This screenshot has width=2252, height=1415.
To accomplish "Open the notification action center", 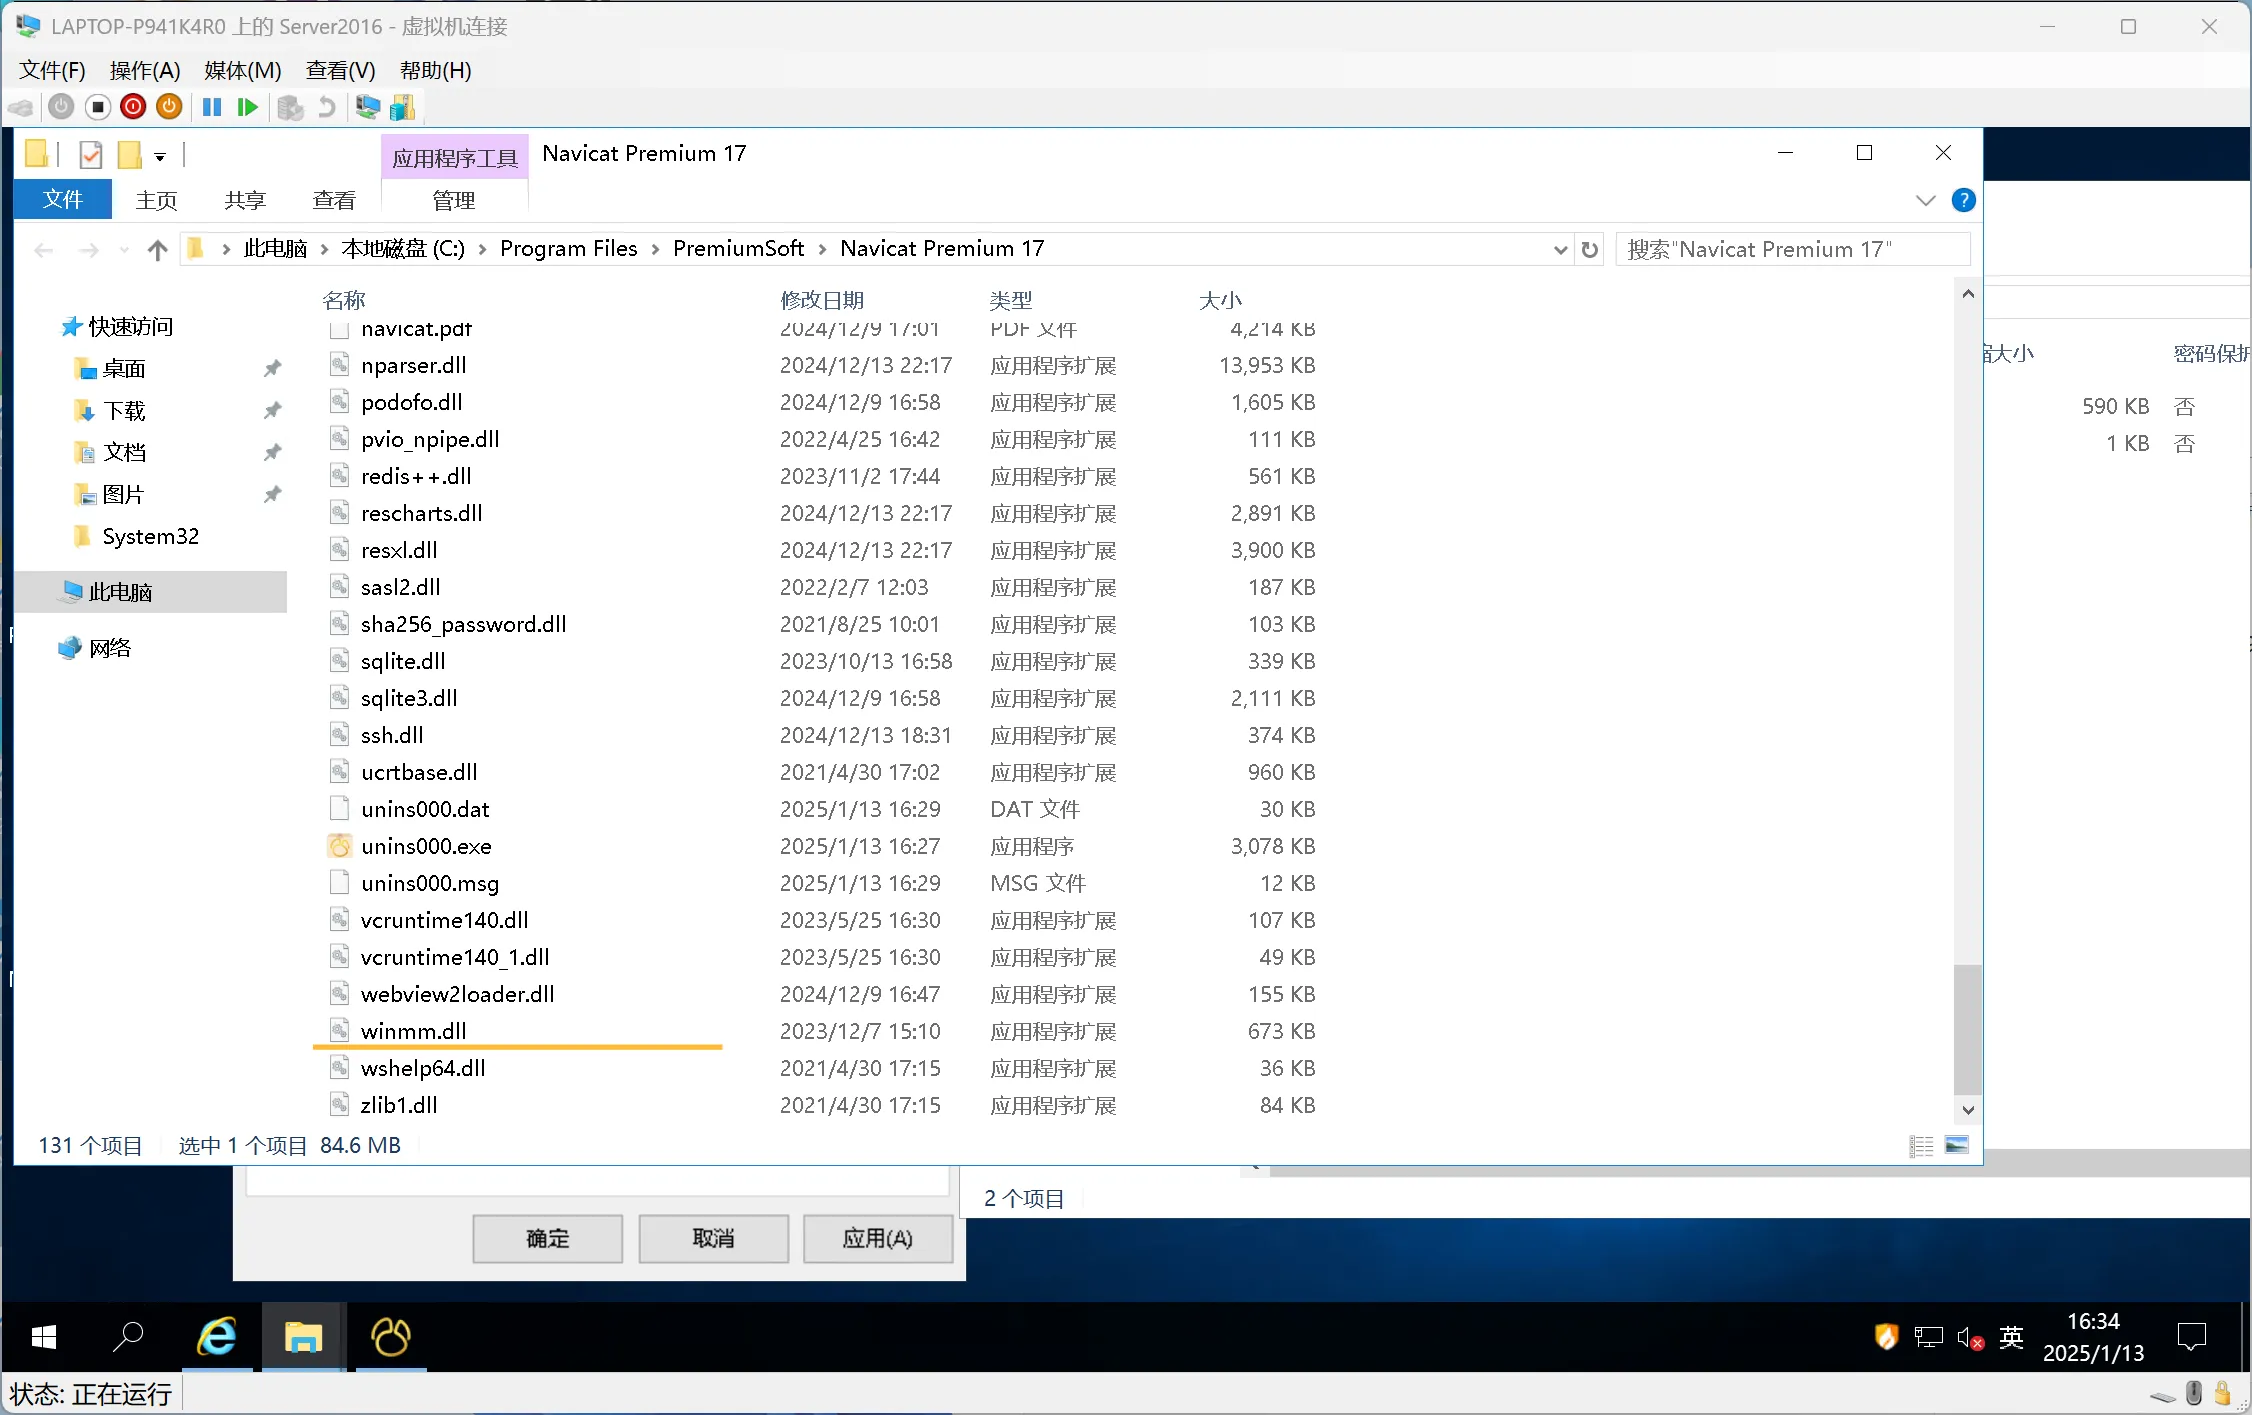I will (x=2191, y=1337).
